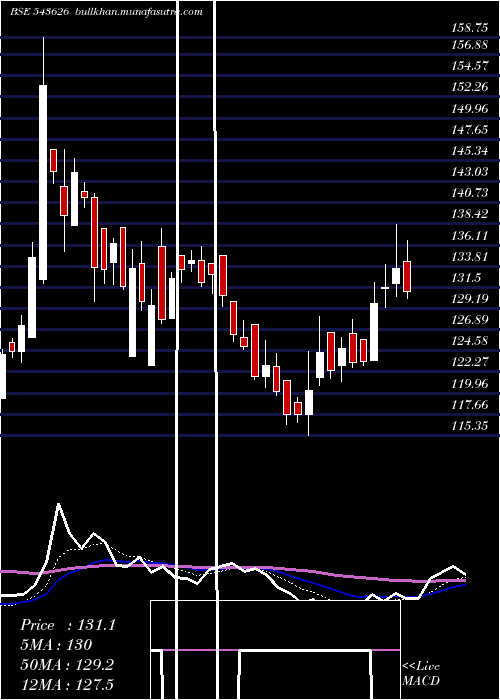
Task: Click the peak of the white MACD line
Action: 58,504
